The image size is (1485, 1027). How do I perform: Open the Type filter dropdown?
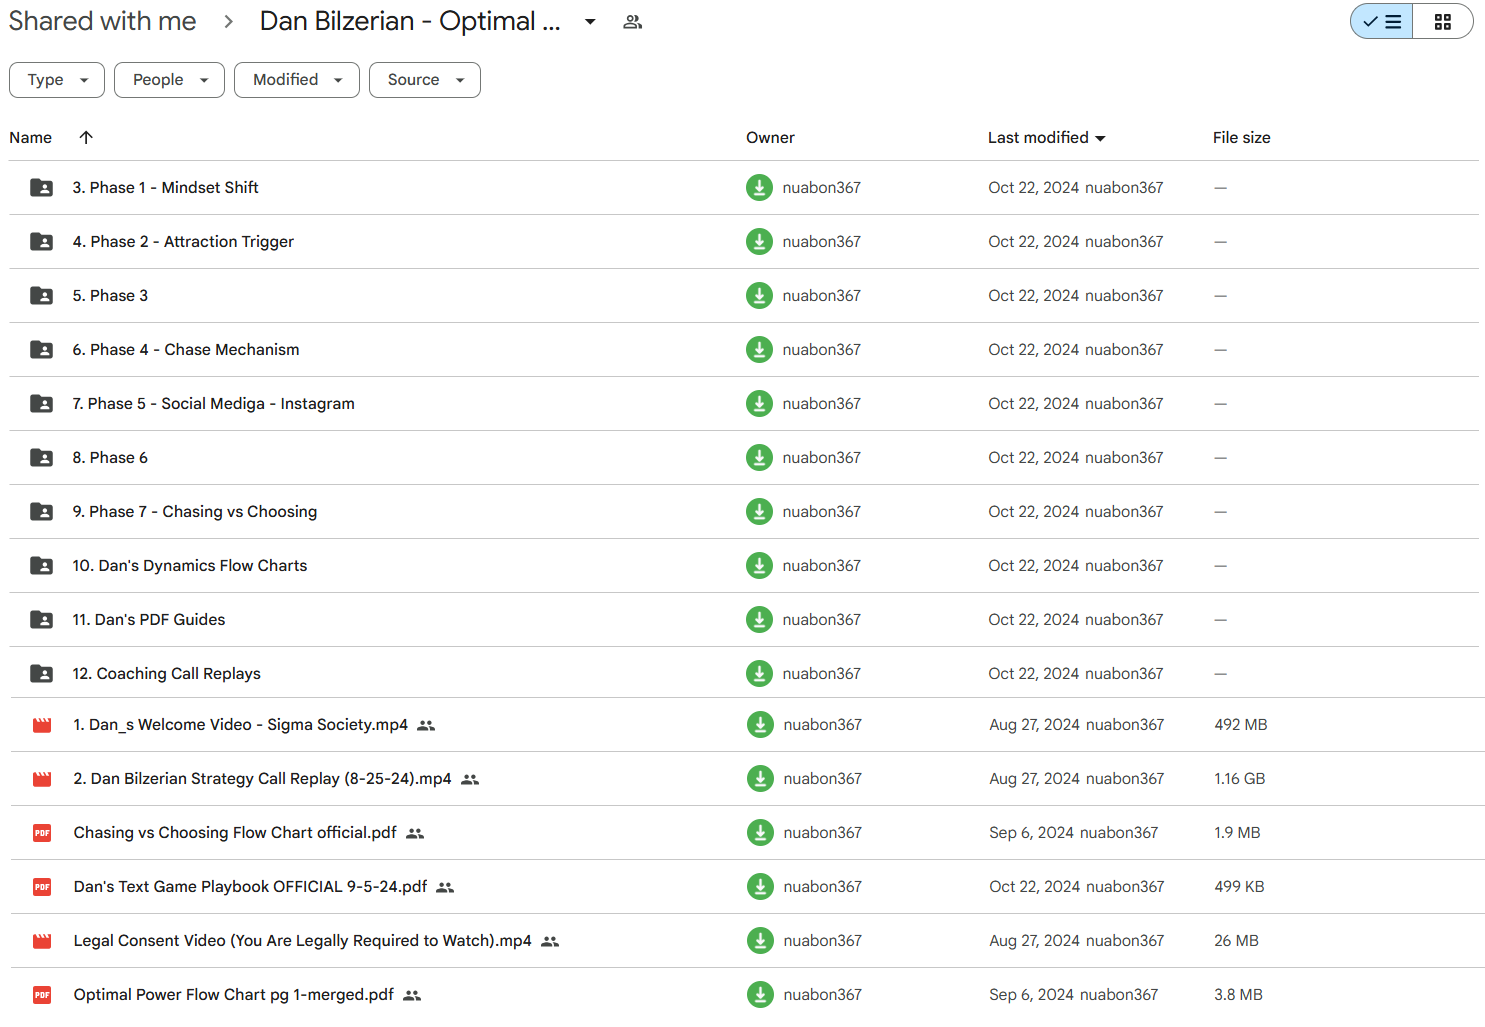(57, 80)
